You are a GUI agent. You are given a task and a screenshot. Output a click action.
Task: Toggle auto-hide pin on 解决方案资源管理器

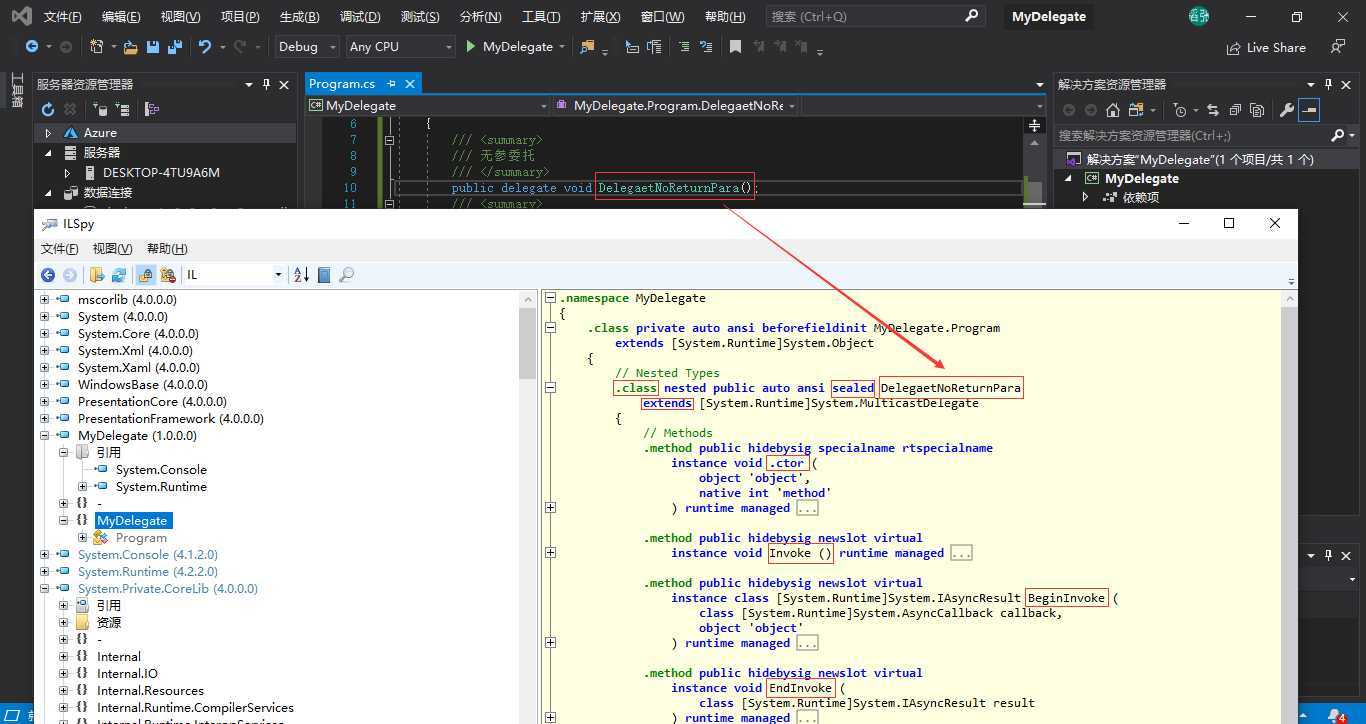click(x=1329, y=84)
